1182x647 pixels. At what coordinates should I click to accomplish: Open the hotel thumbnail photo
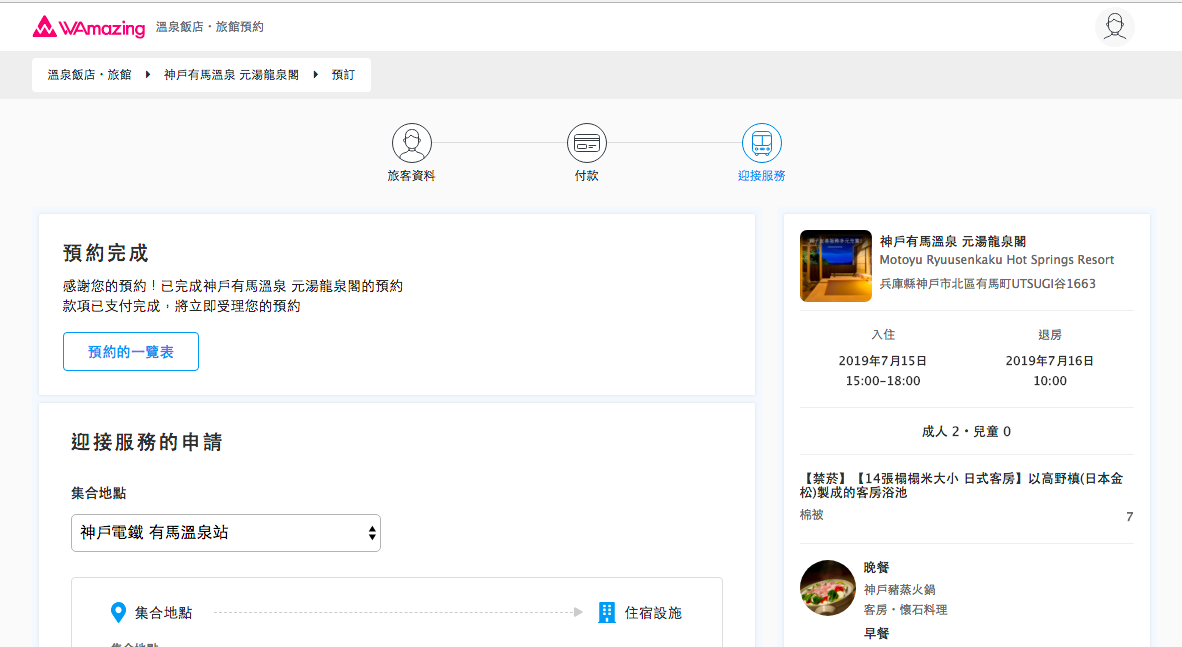836,265
